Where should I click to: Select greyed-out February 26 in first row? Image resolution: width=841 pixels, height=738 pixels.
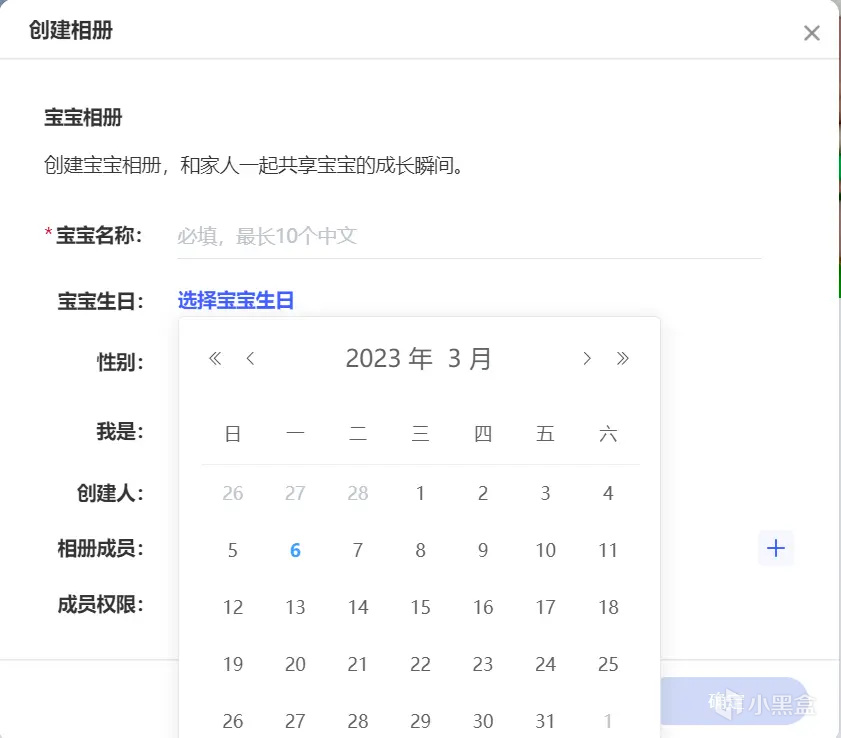click(233, 493)
